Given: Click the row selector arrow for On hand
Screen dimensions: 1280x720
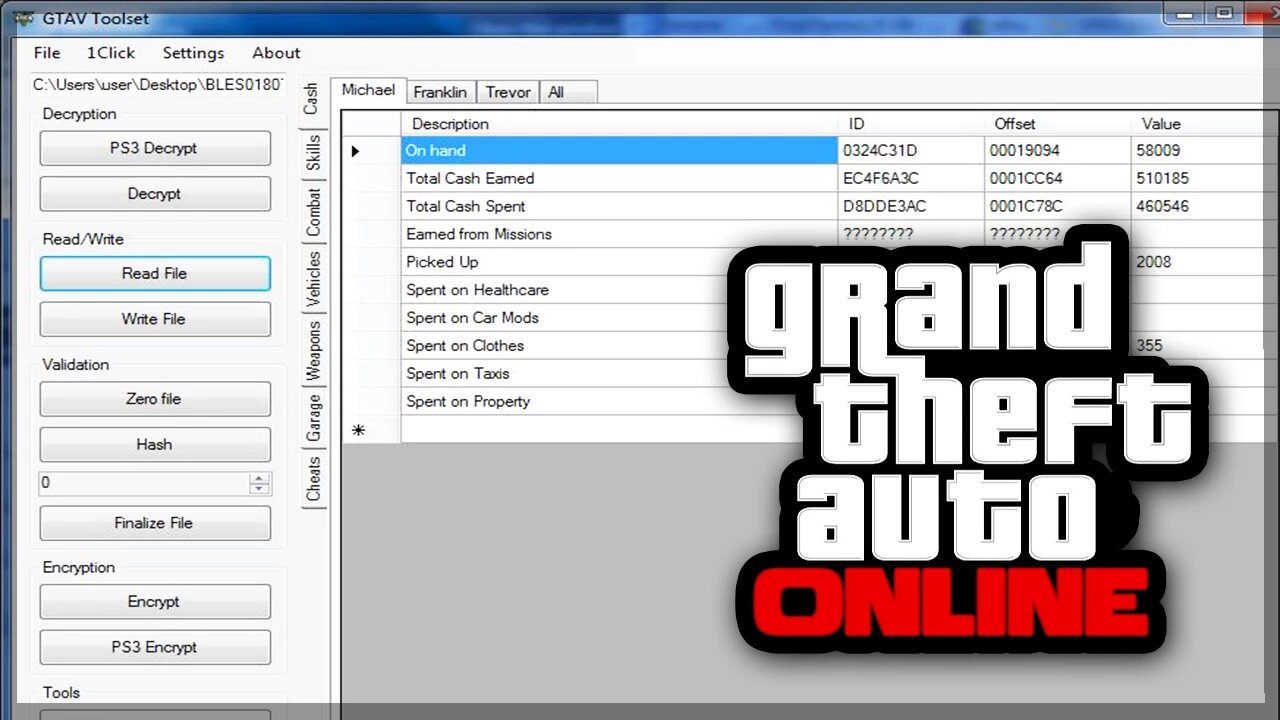Looking at the screenshot, I should 371,151.
